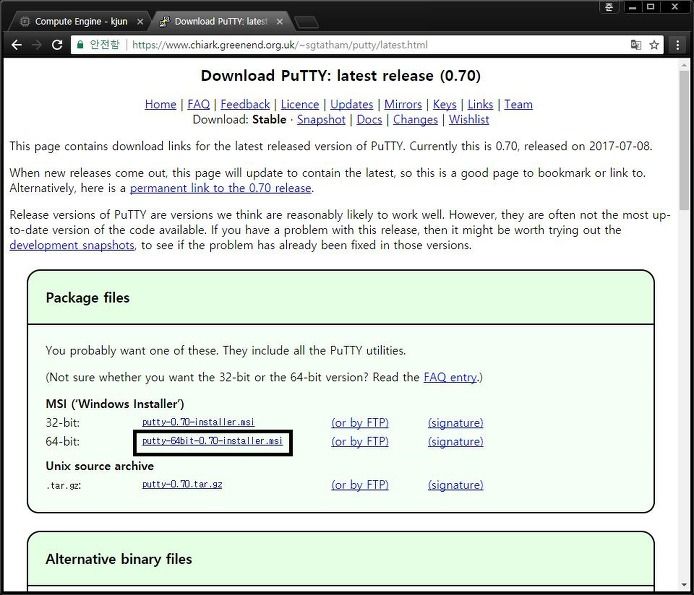Click the Package files heading
The image size is (694, 595).
88,298
